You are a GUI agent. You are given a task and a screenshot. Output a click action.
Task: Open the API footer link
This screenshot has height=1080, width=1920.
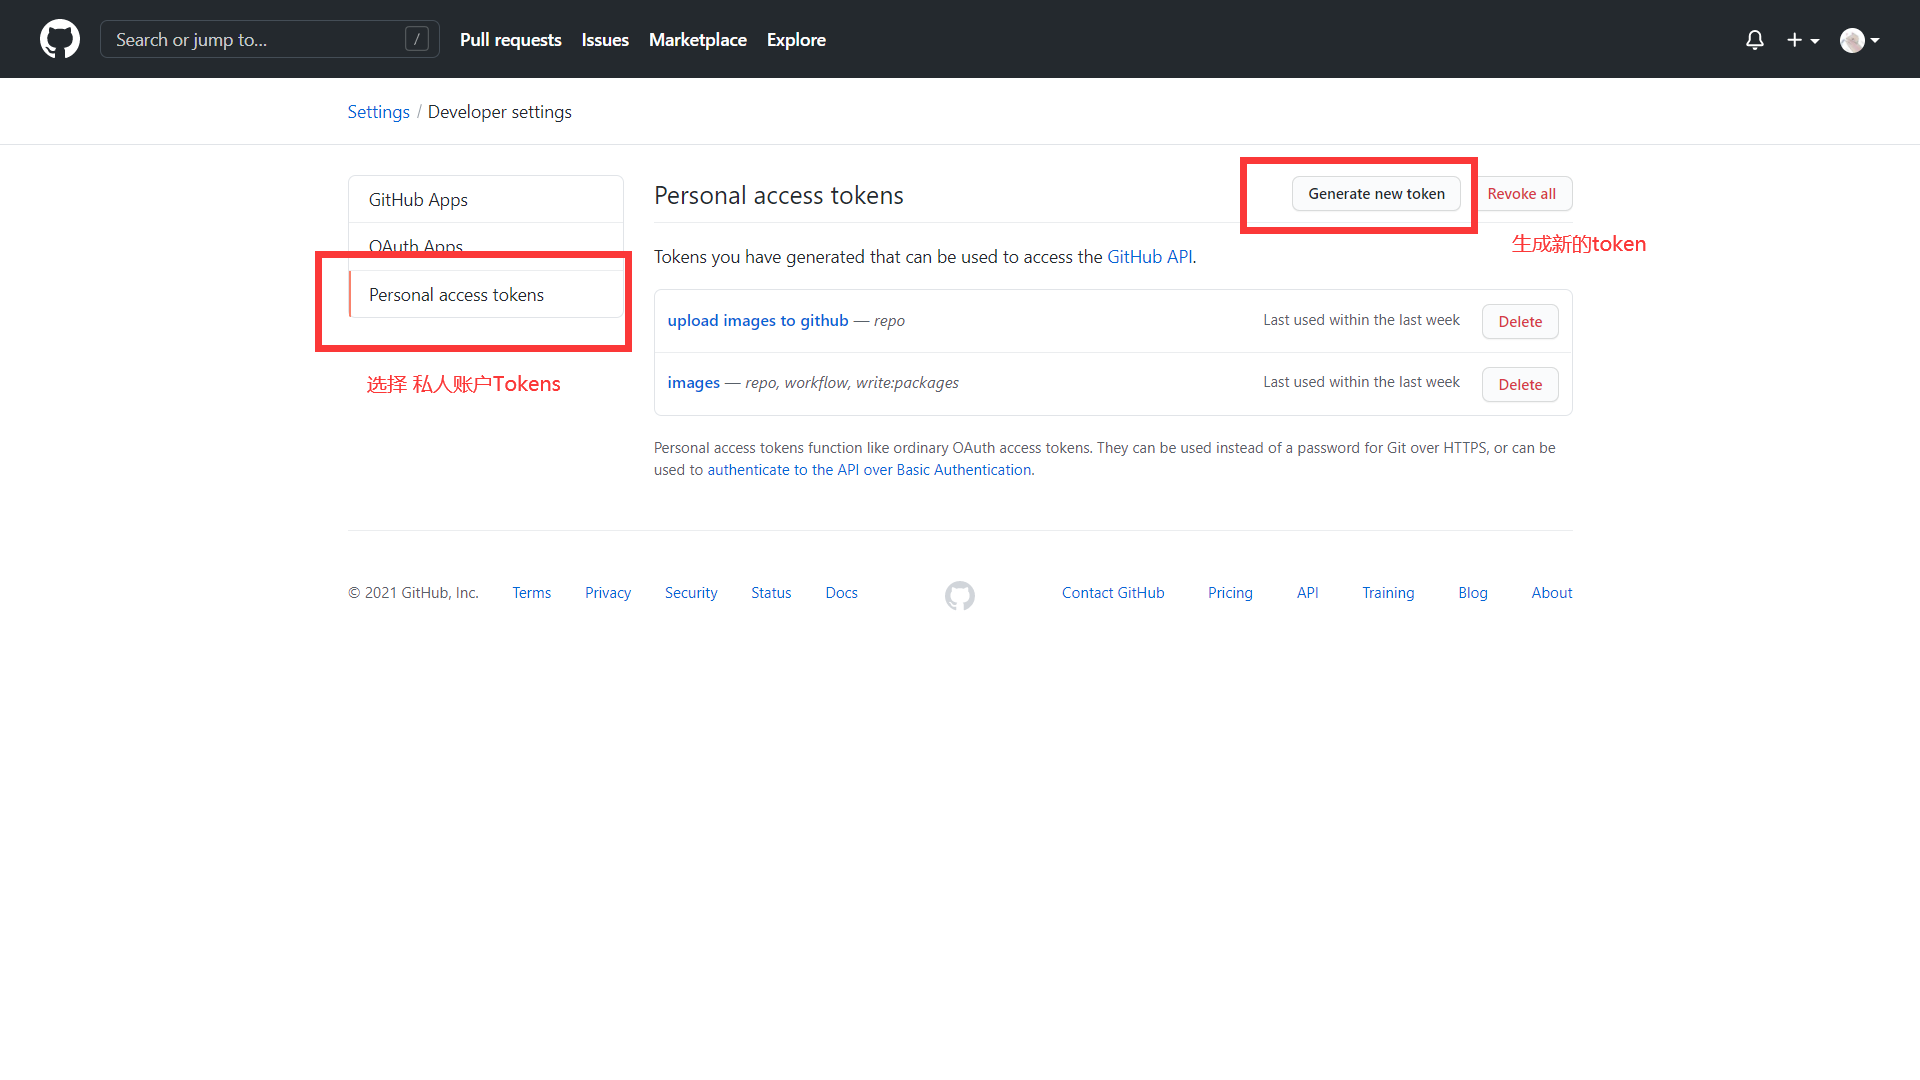click(1307, 593)
